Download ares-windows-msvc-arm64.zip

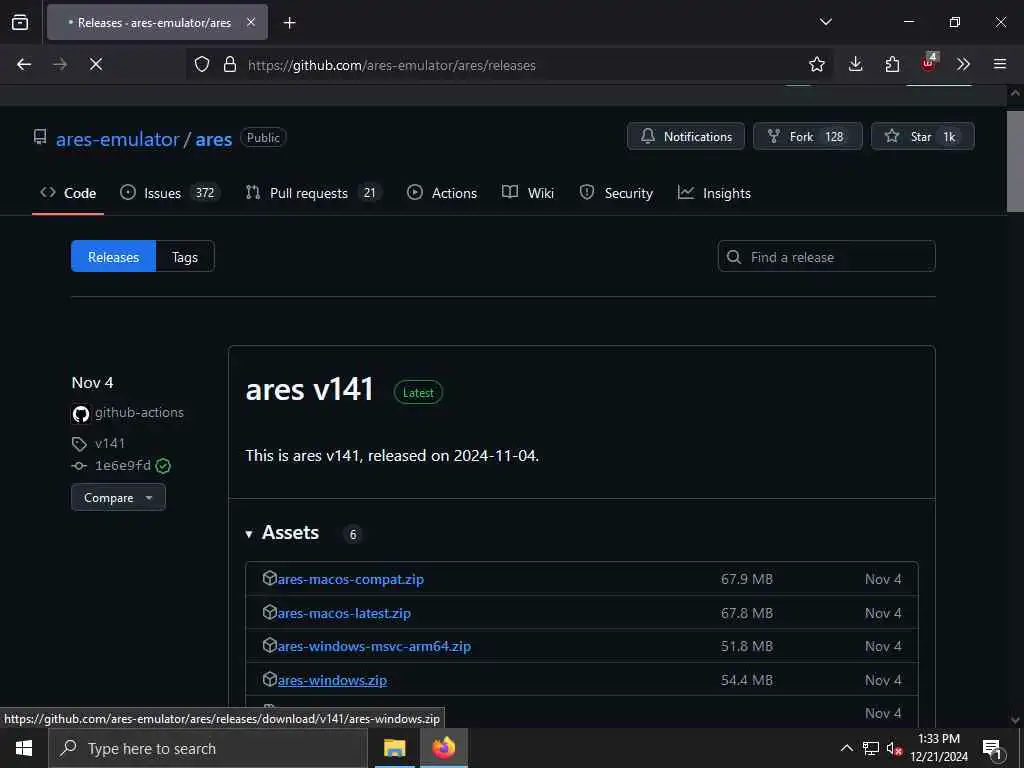(x=374, y=647)
